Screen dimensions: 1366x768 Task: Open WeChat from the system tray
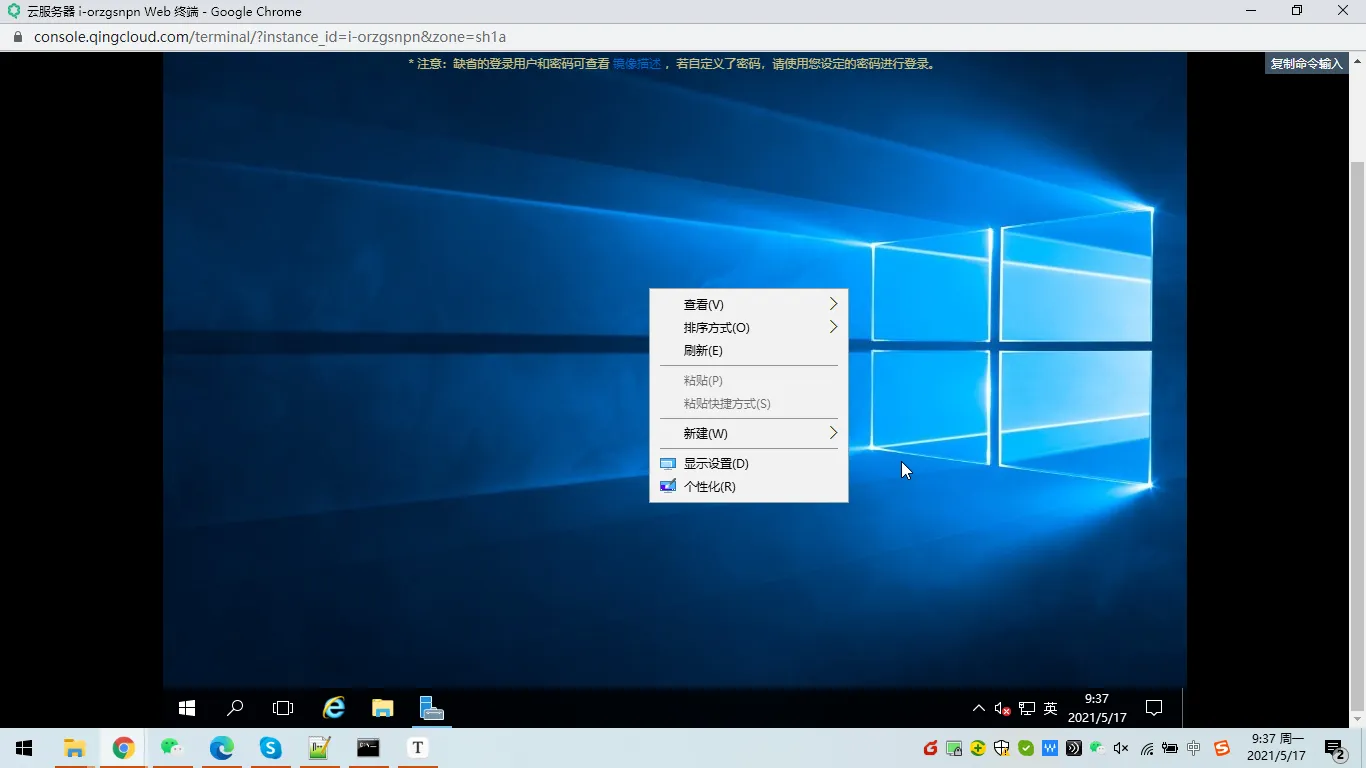(1095, 747)
